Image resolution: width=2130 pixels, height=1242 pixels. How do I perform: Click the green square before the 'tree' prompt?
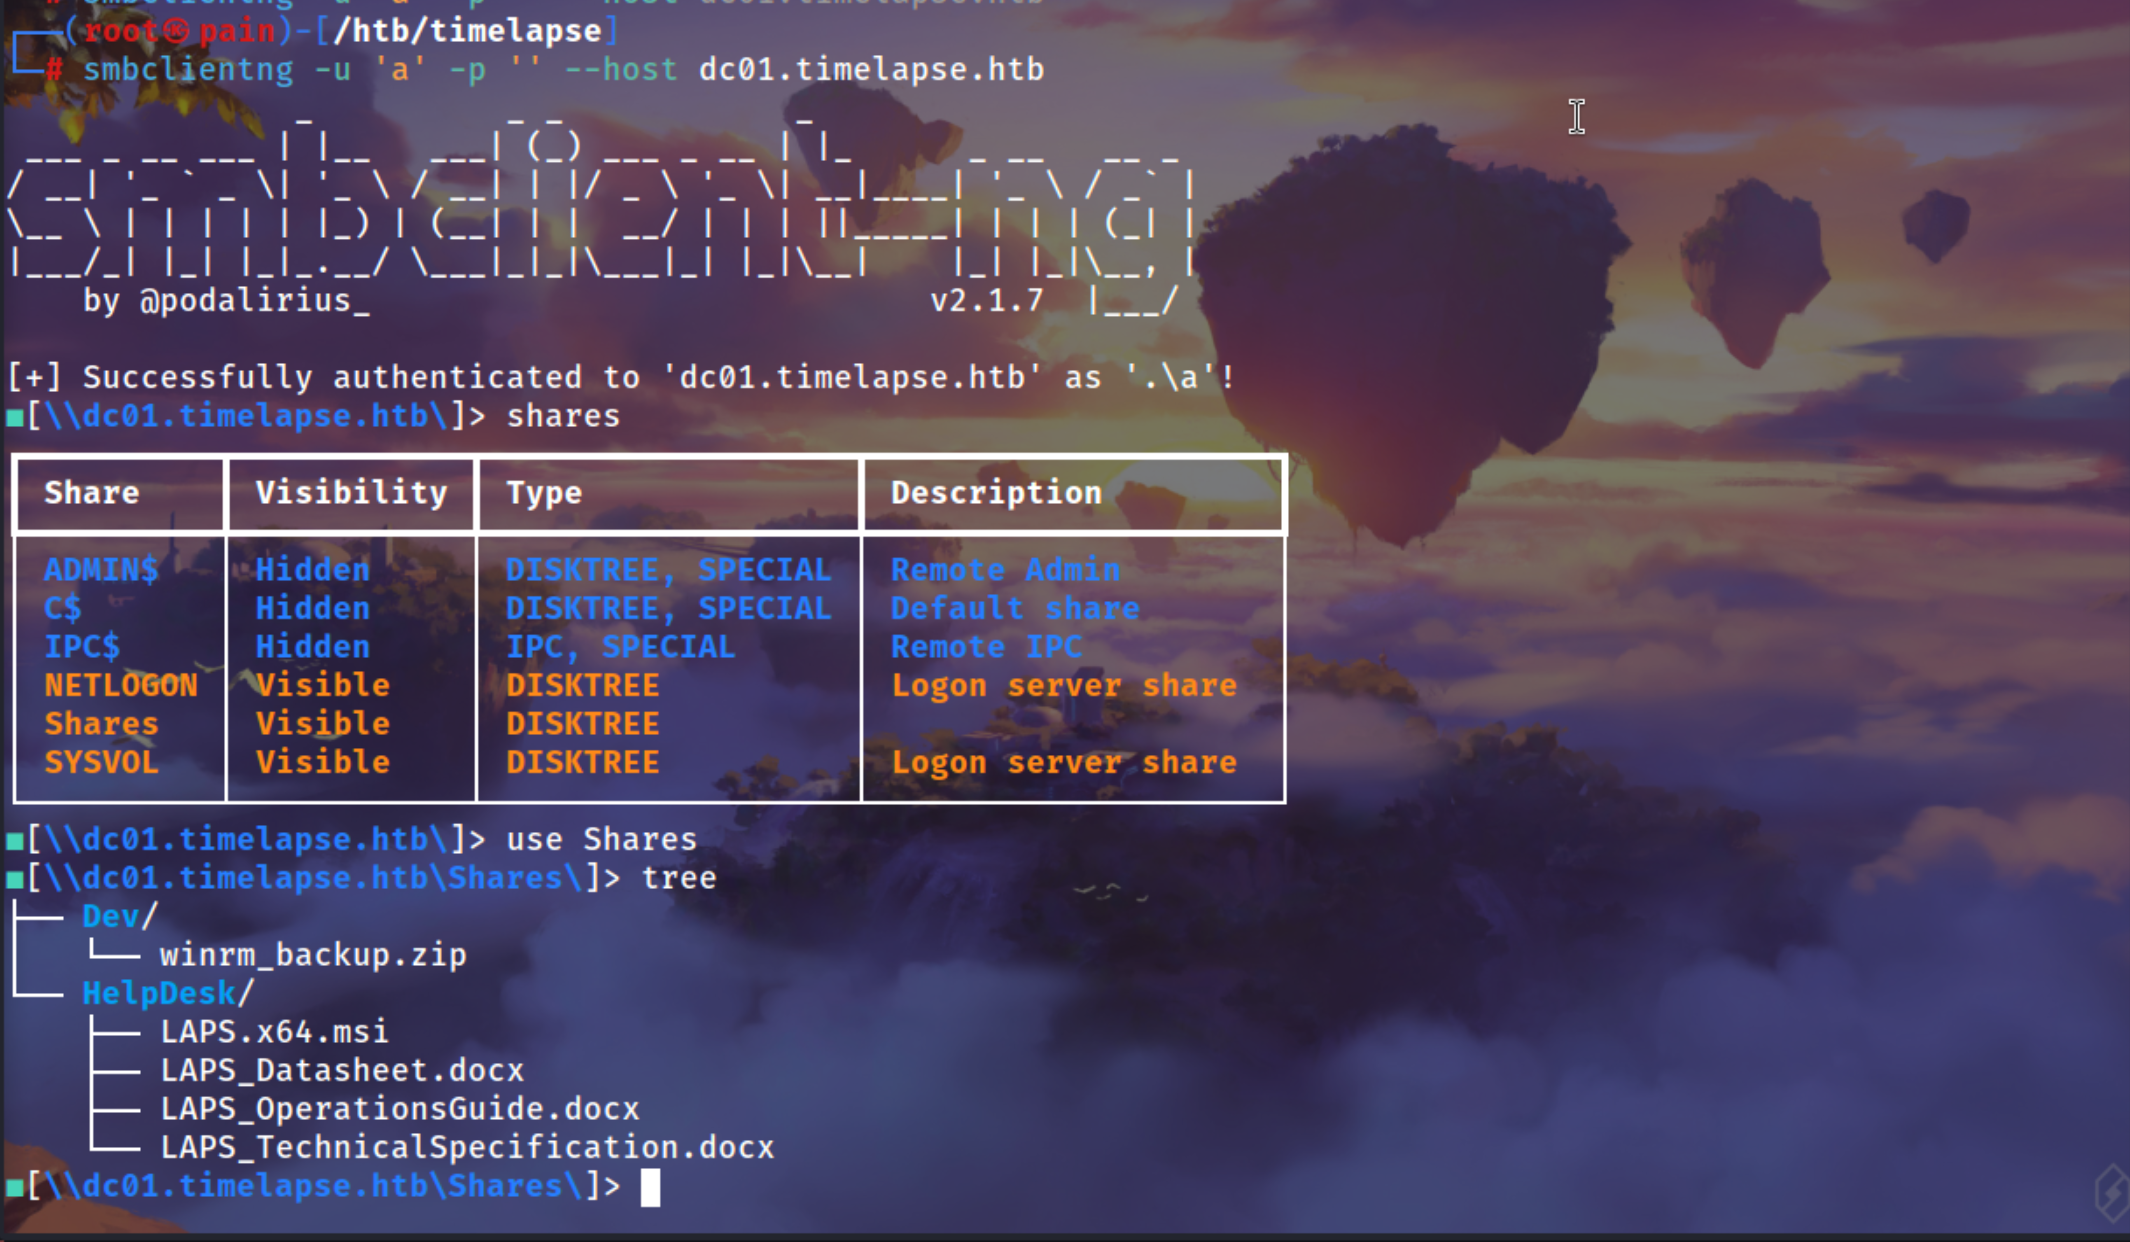pos(15,879)
